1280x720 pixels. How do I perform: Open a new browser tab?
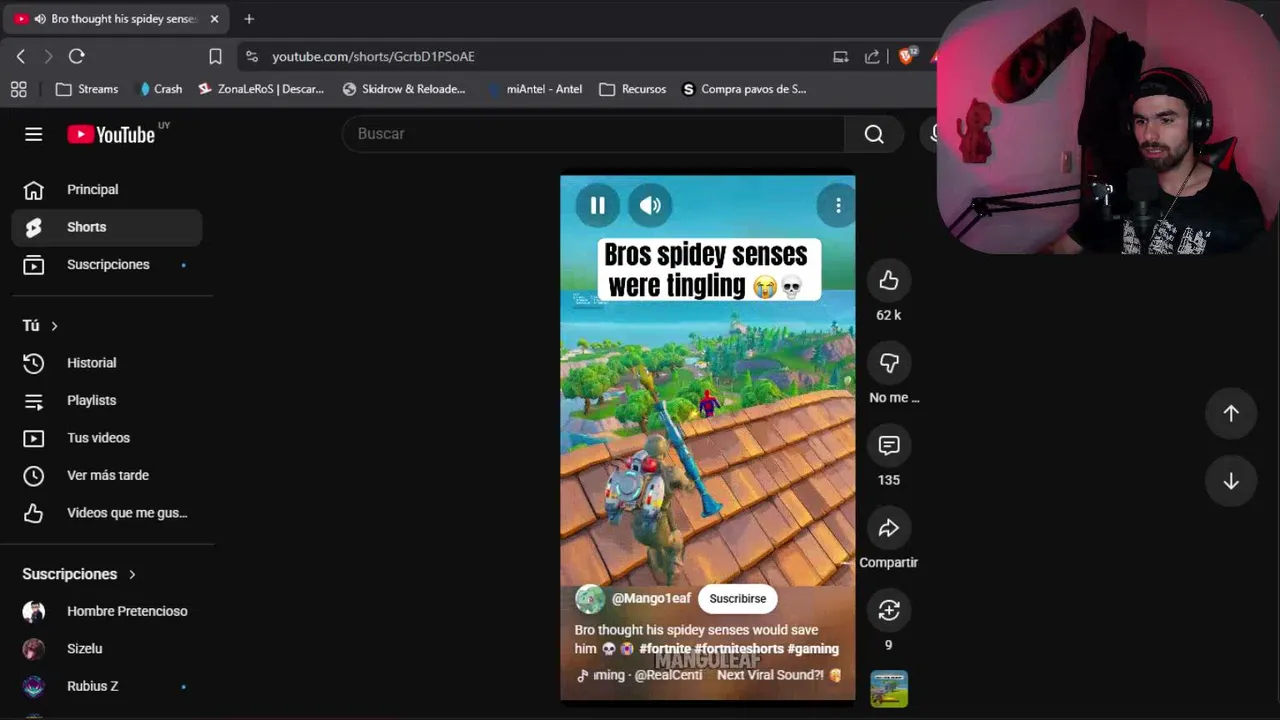249,19
